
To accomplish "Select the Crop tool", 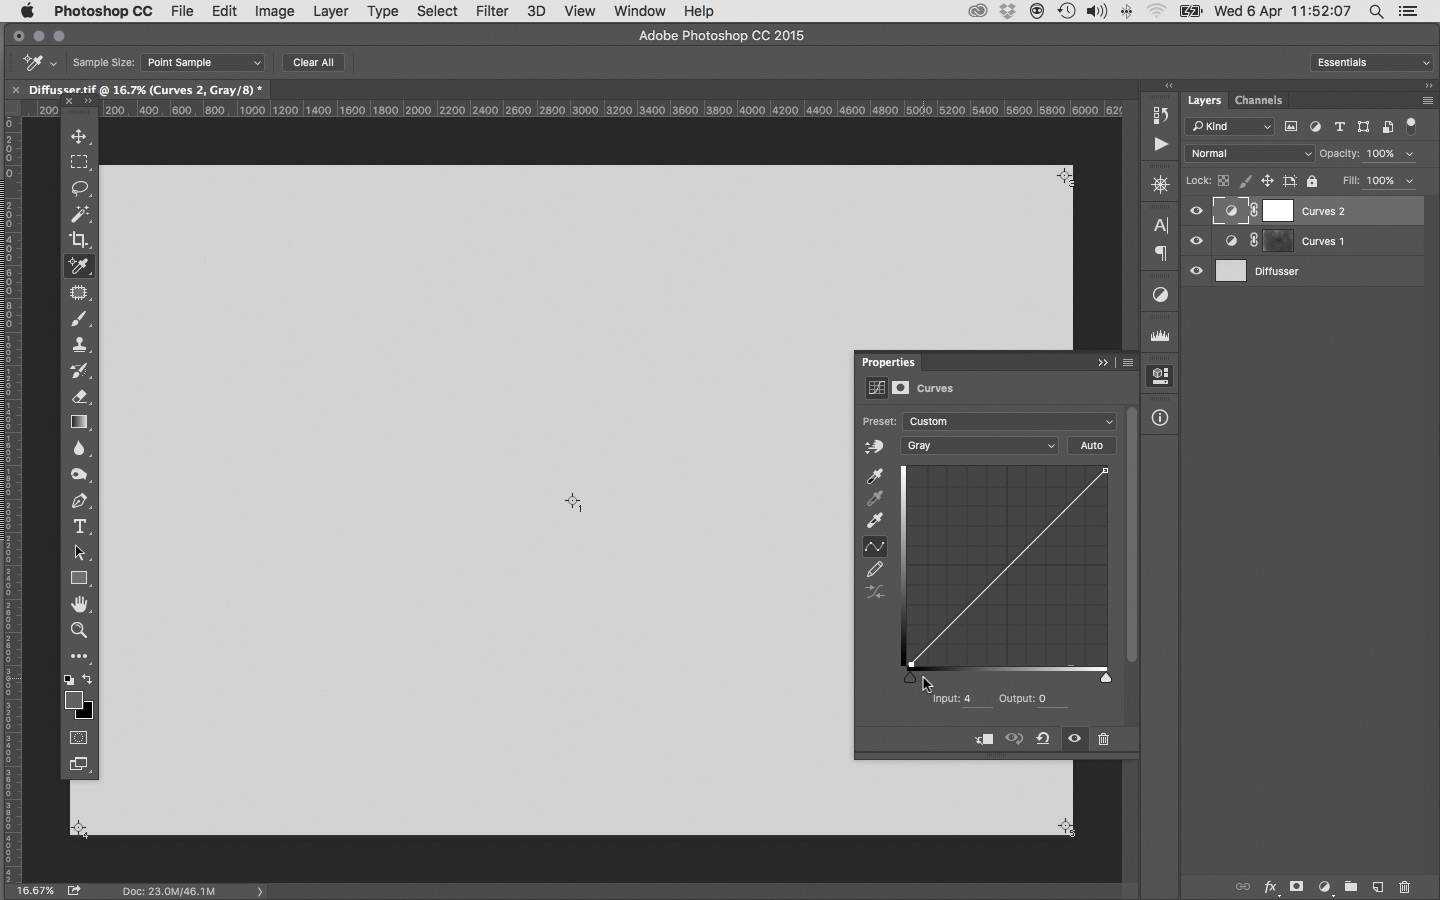I will [x=79, y=240].
